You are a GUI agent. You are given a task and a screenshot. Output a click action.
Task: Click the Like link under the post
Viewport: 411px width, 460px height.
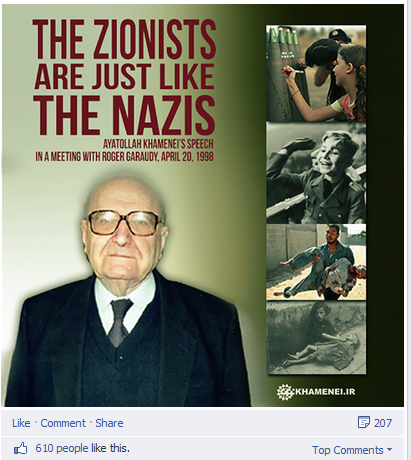point(21,423)
